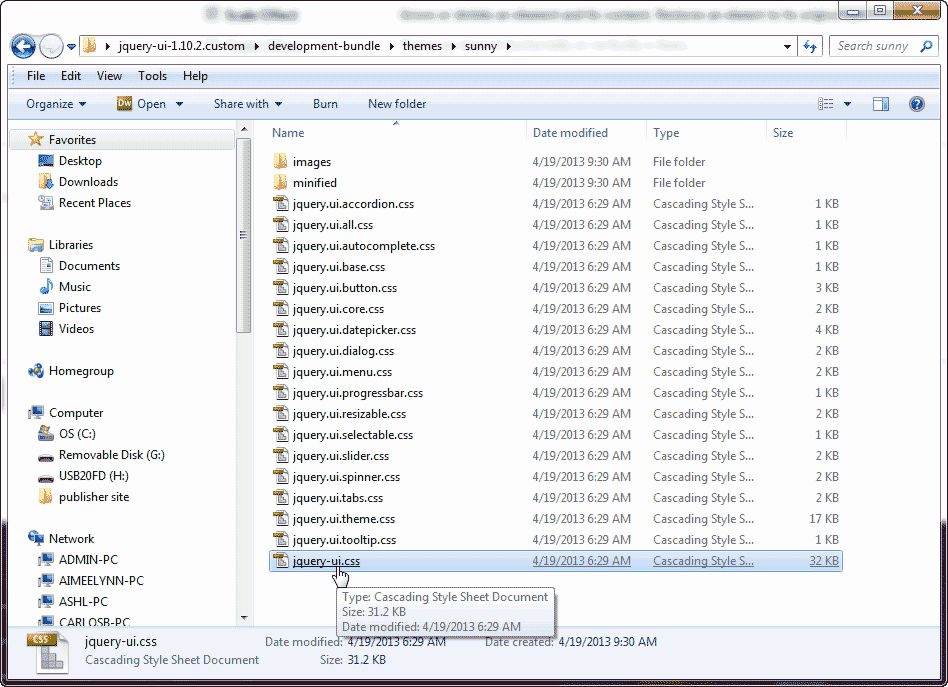
Task: Click the Documents library icon
Action: point(46,265)
